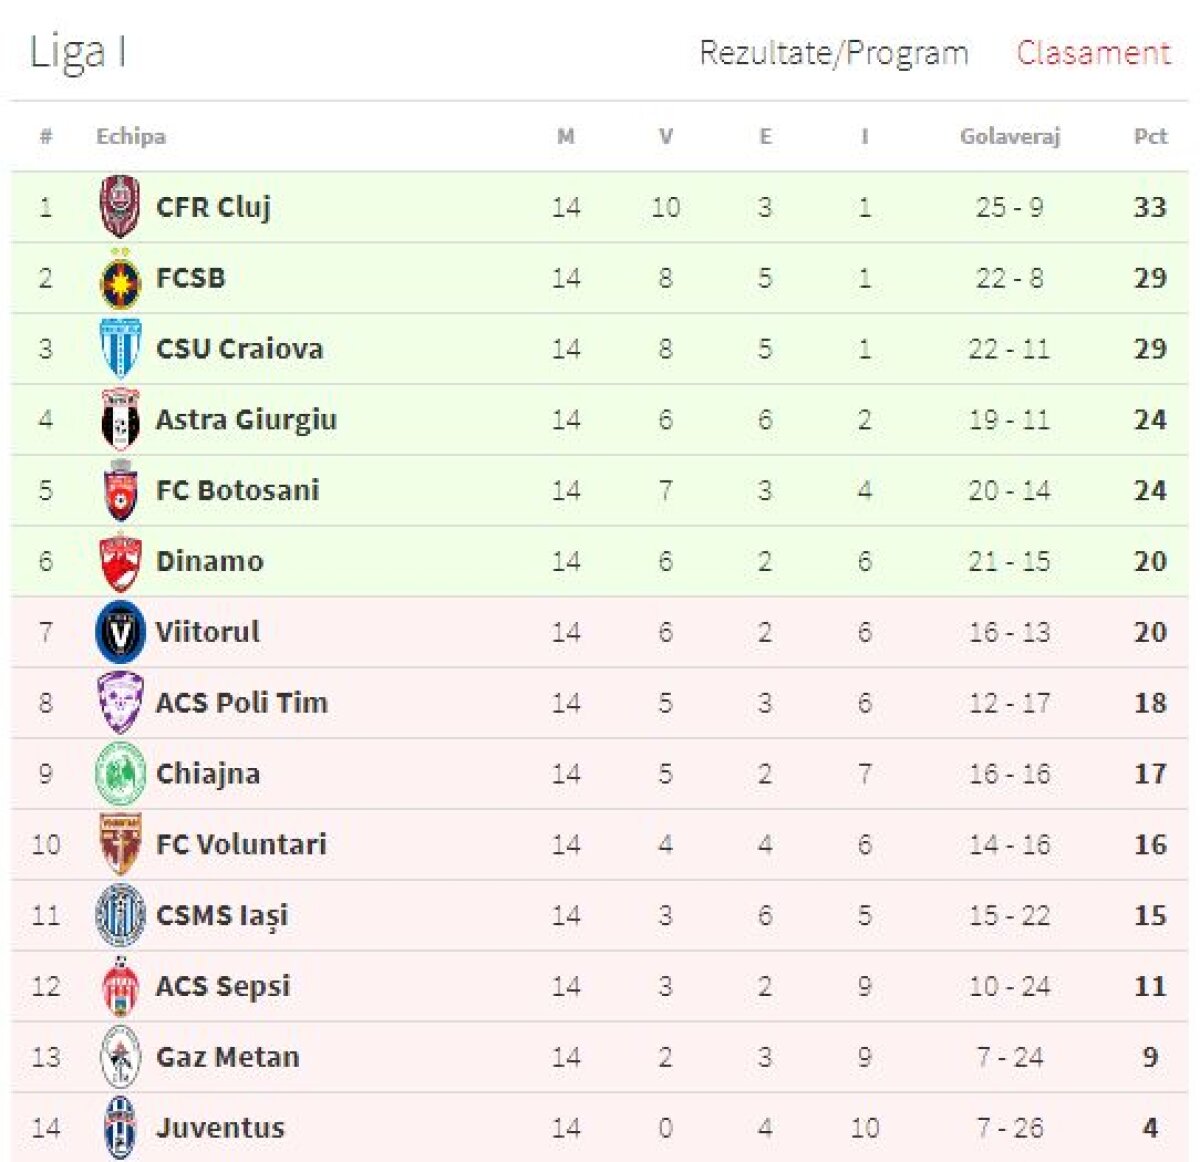Viewport: 1200px width, 1162px height.
Task: Open the ACS Sepsi team link
Action: tap(223, 986)
